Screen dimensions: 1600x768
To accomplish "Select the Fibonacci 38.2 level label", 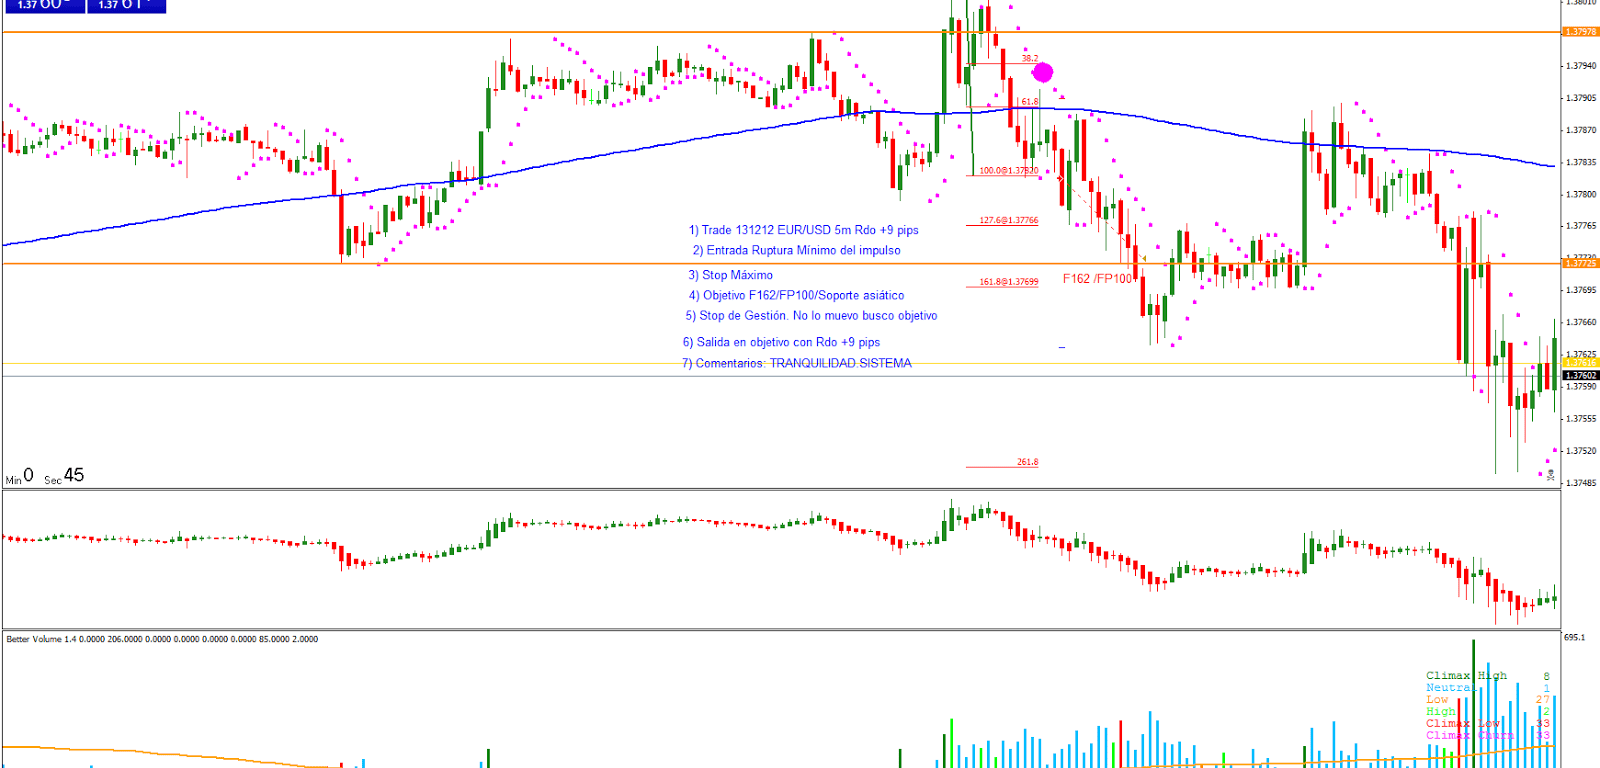I will point(1029,59).
